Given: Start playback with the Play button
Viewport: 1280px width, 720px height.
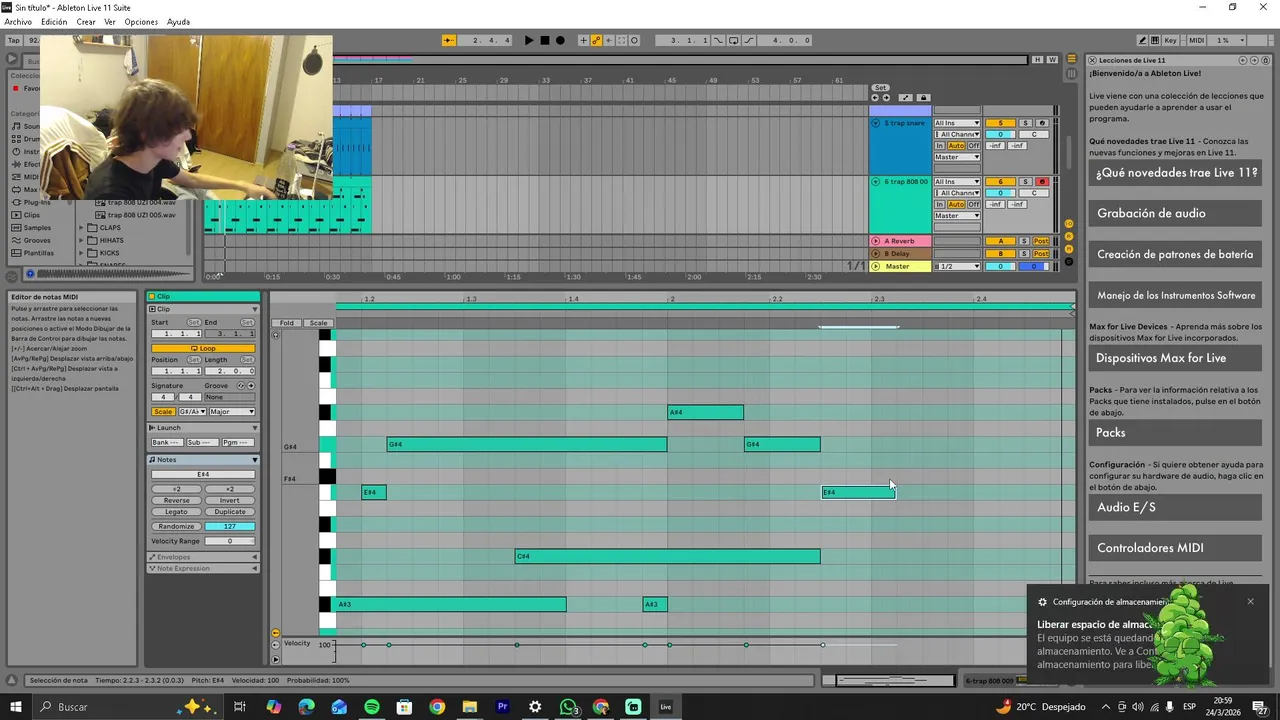Looking at the screenshot, I should 529,40.
